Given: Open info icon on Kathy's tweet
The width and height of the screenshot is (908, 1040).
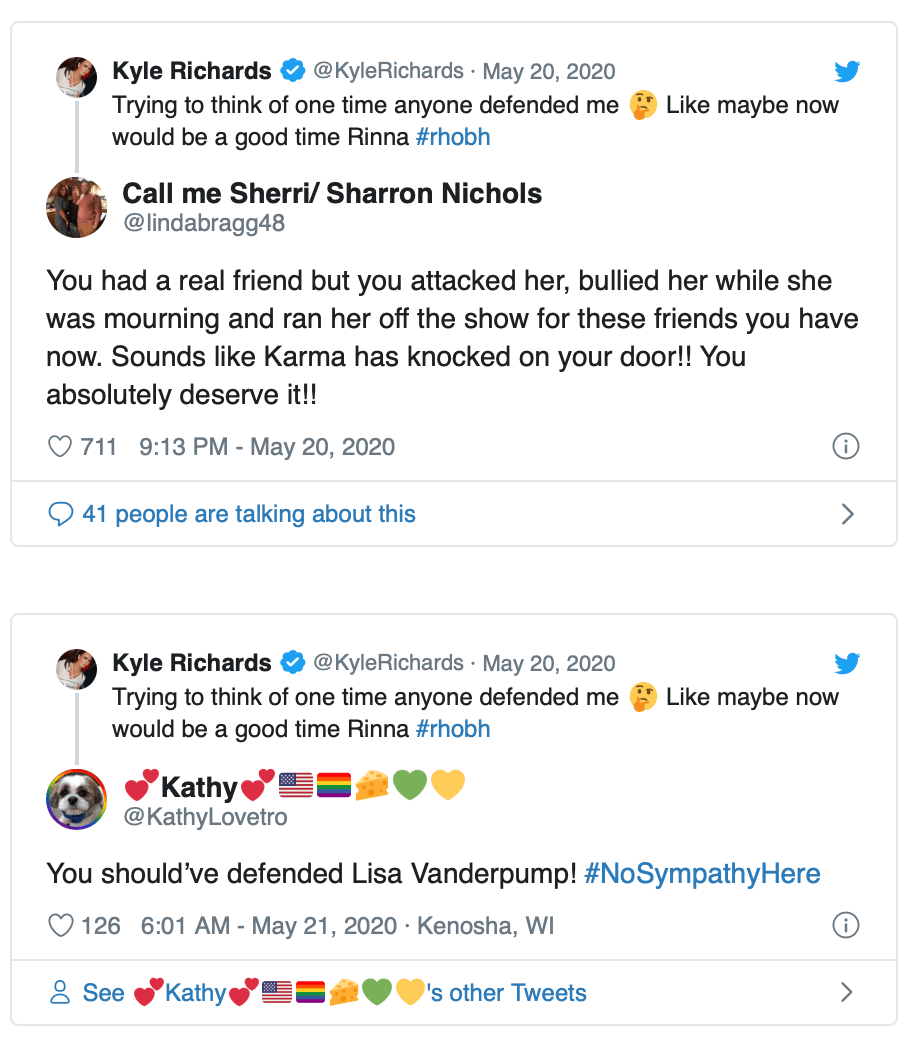Looking at the screenshot, I should [846, 926].
